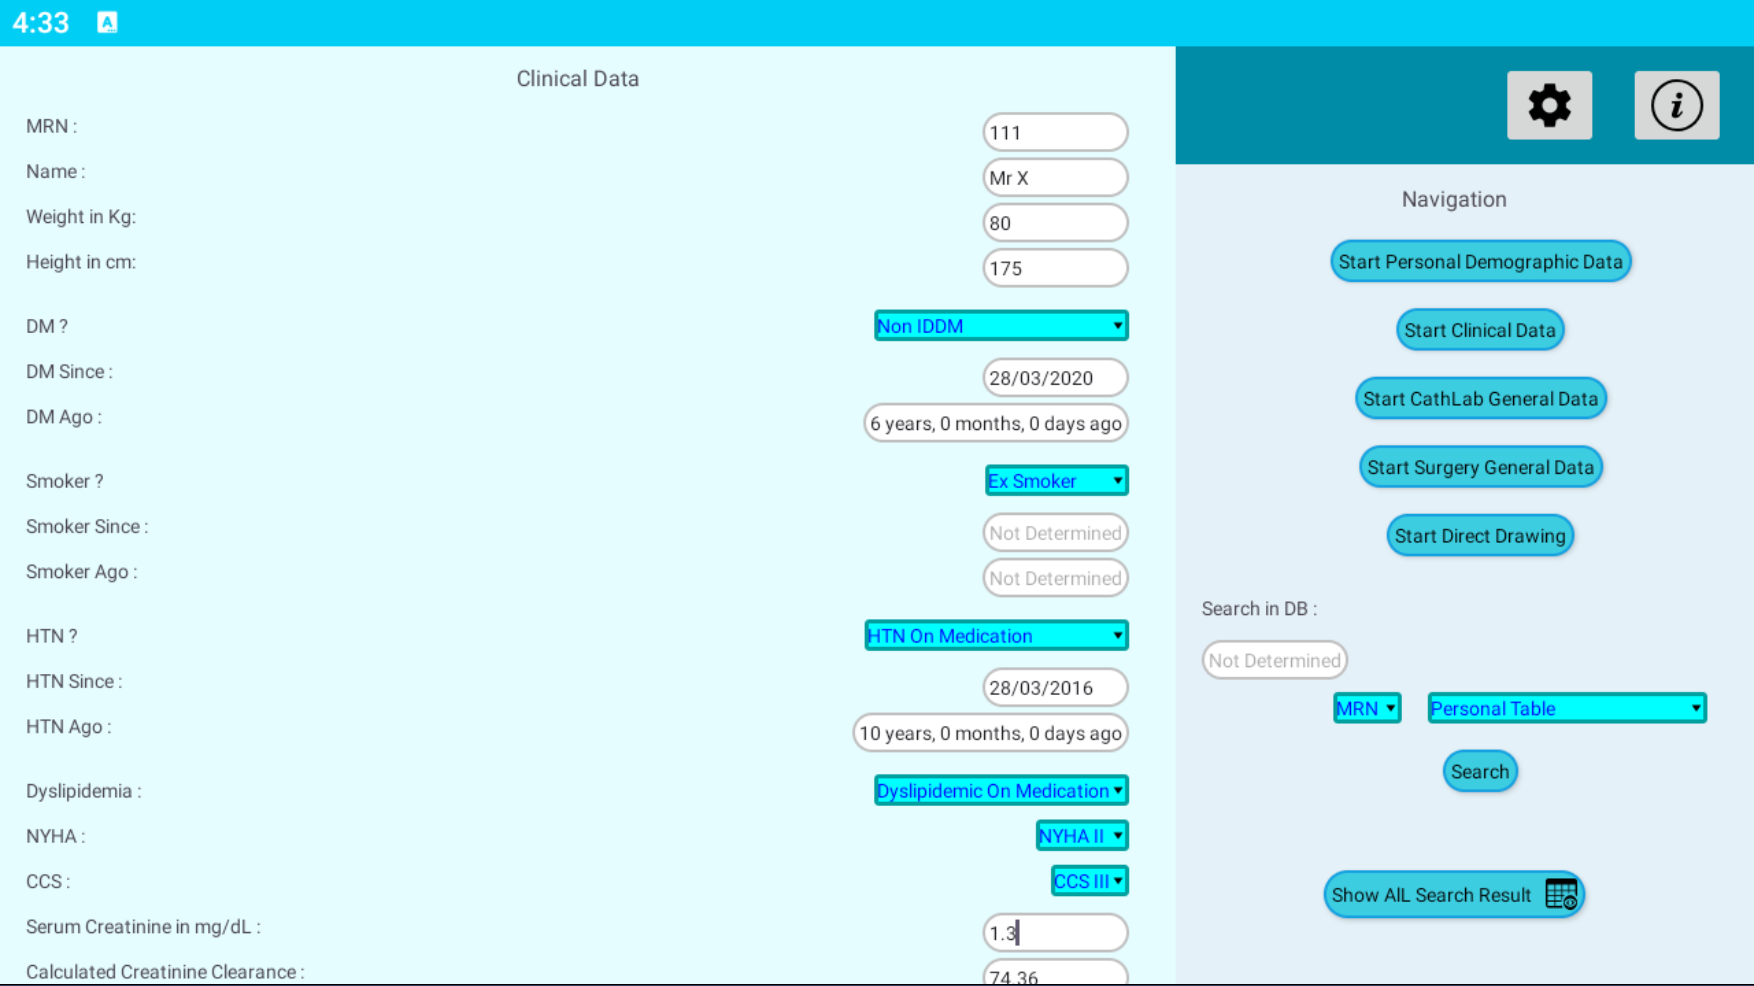1754x986 pixels.
Task: Select search field type MRN dropdown
Action: coord(1366,708)
